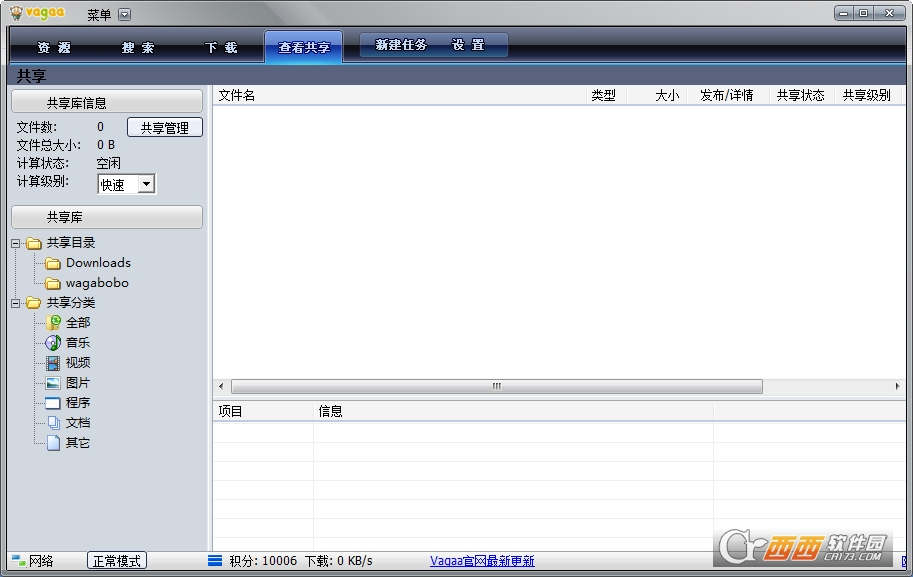
Task: Click the 网络 network status icon
Action: pos(19,561)
